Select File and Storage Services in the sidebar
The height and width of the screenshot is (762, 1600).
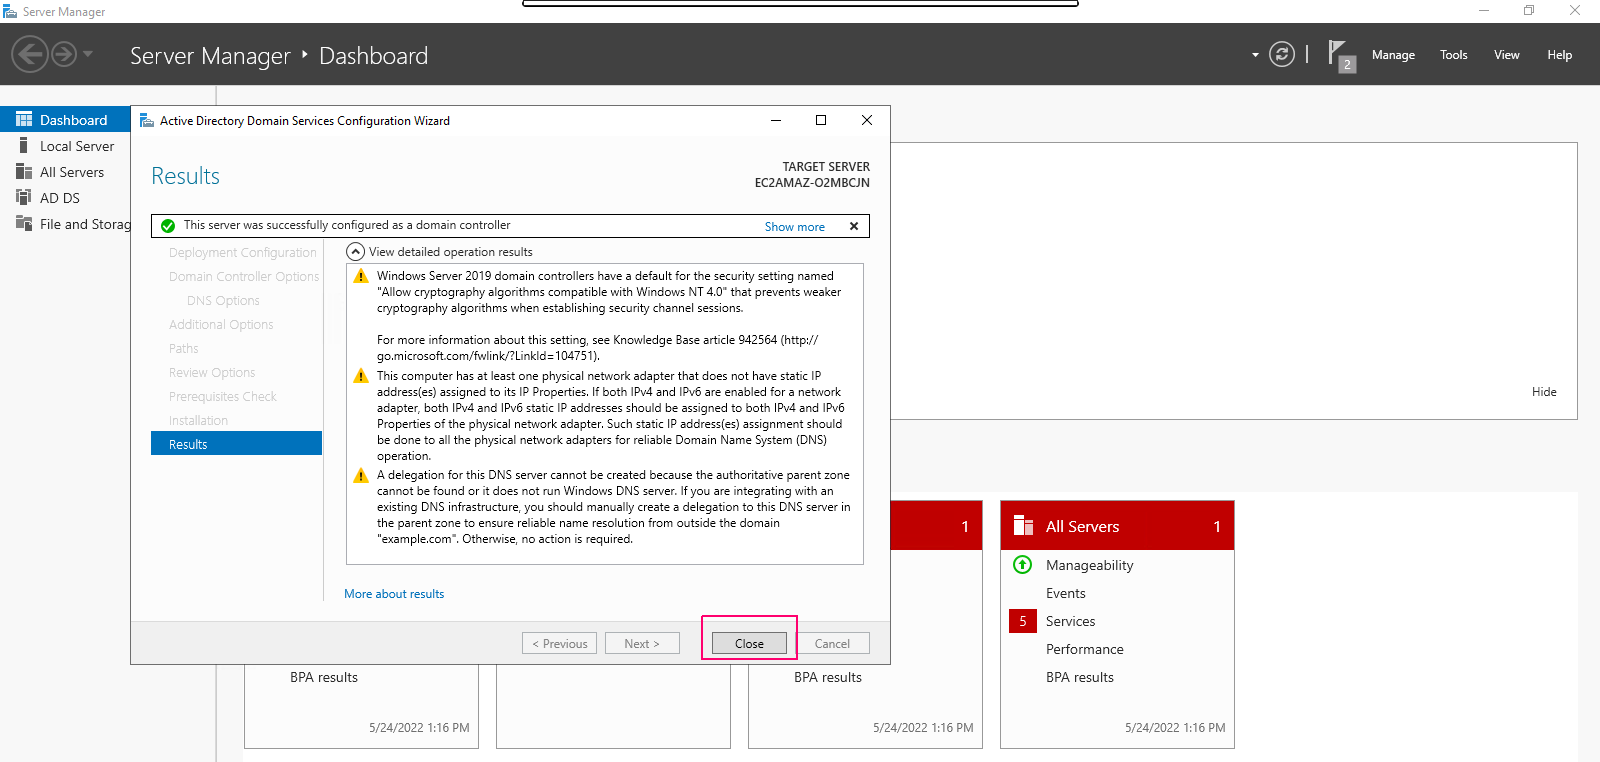point(85,224)
